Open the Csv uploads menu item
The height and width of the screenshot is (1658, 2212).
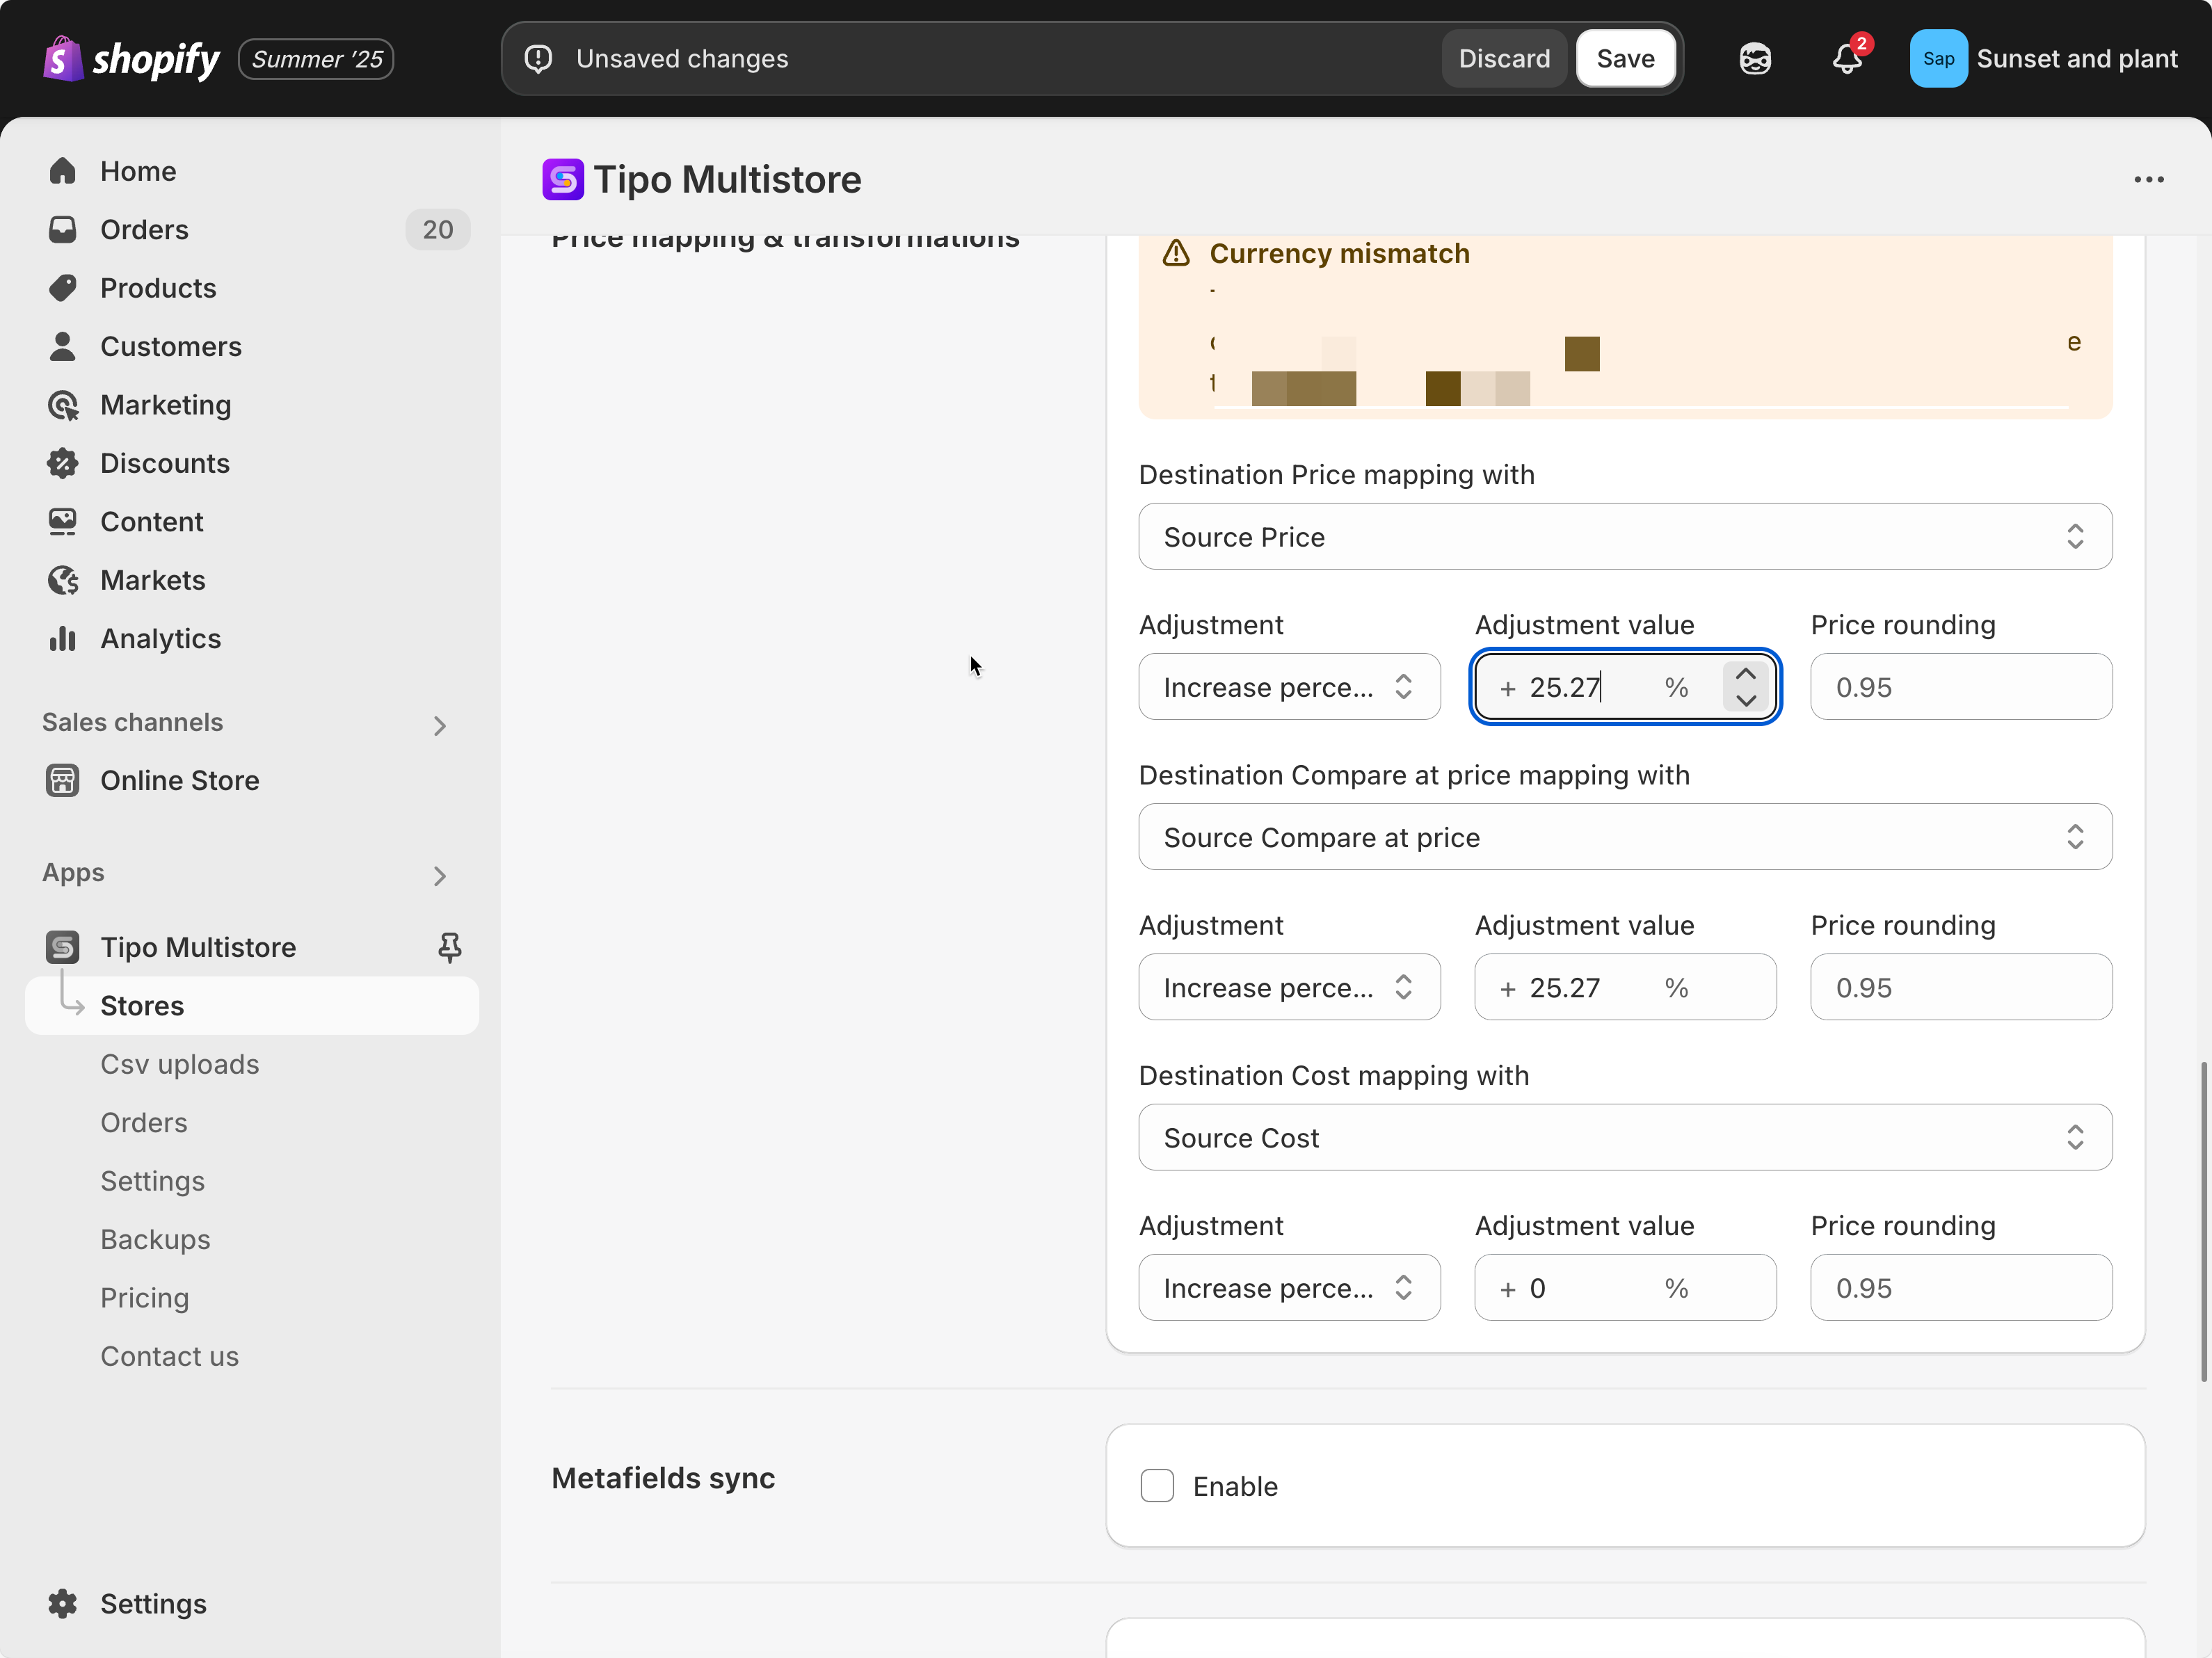(180, 1064)
